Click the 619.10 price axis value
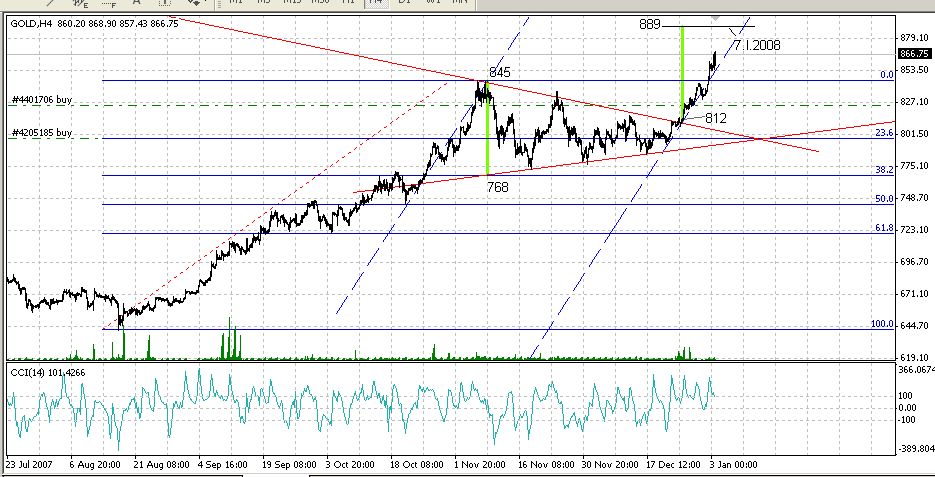Viewport: 935px width, 477px height. 915,358
